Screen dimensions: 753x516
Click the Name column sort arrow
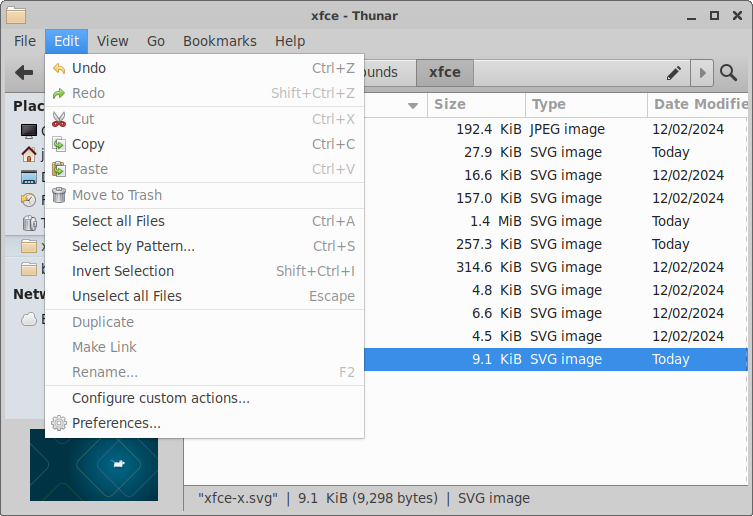(x=413, y=106)
